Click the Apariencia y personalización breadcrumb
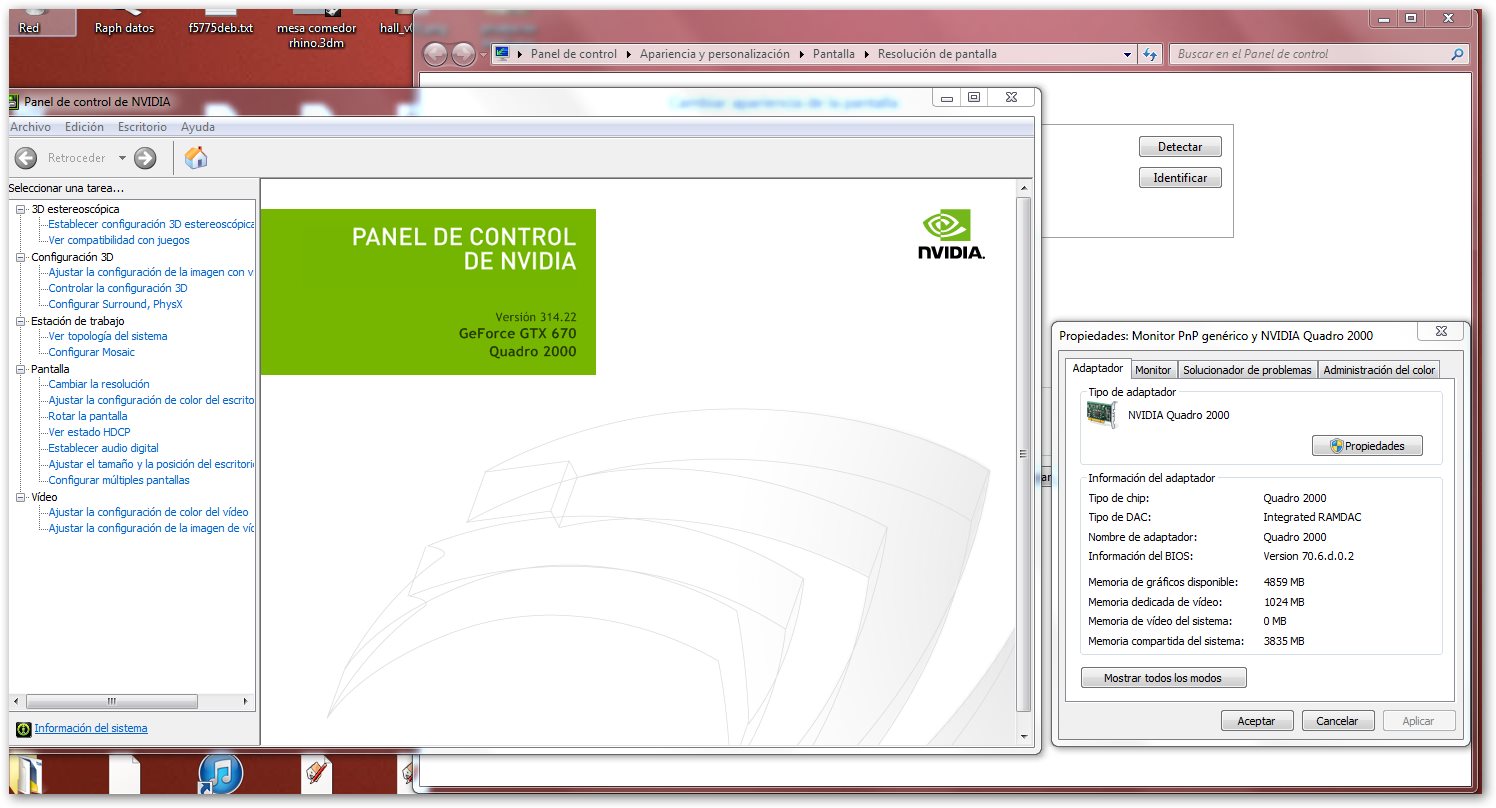1496x808 pixels. coord(715,54)
